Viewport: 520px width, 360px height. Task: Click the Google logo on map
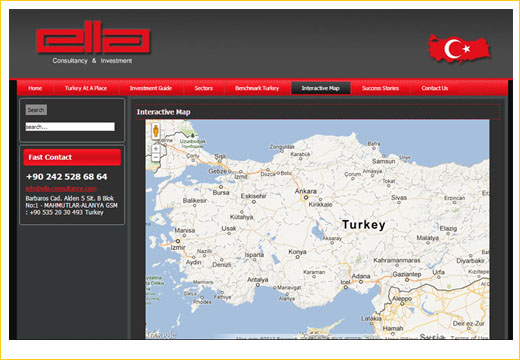[161, 335]
